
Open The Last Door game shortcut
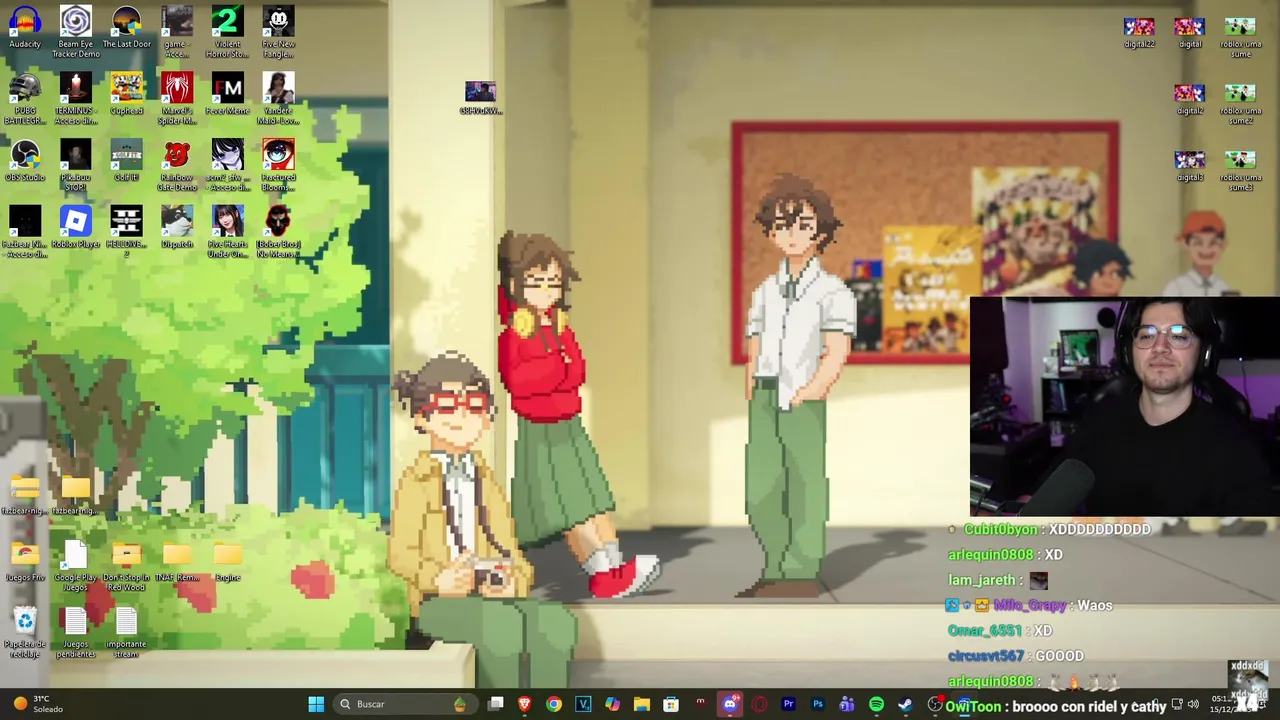click(x=127, y=28)
